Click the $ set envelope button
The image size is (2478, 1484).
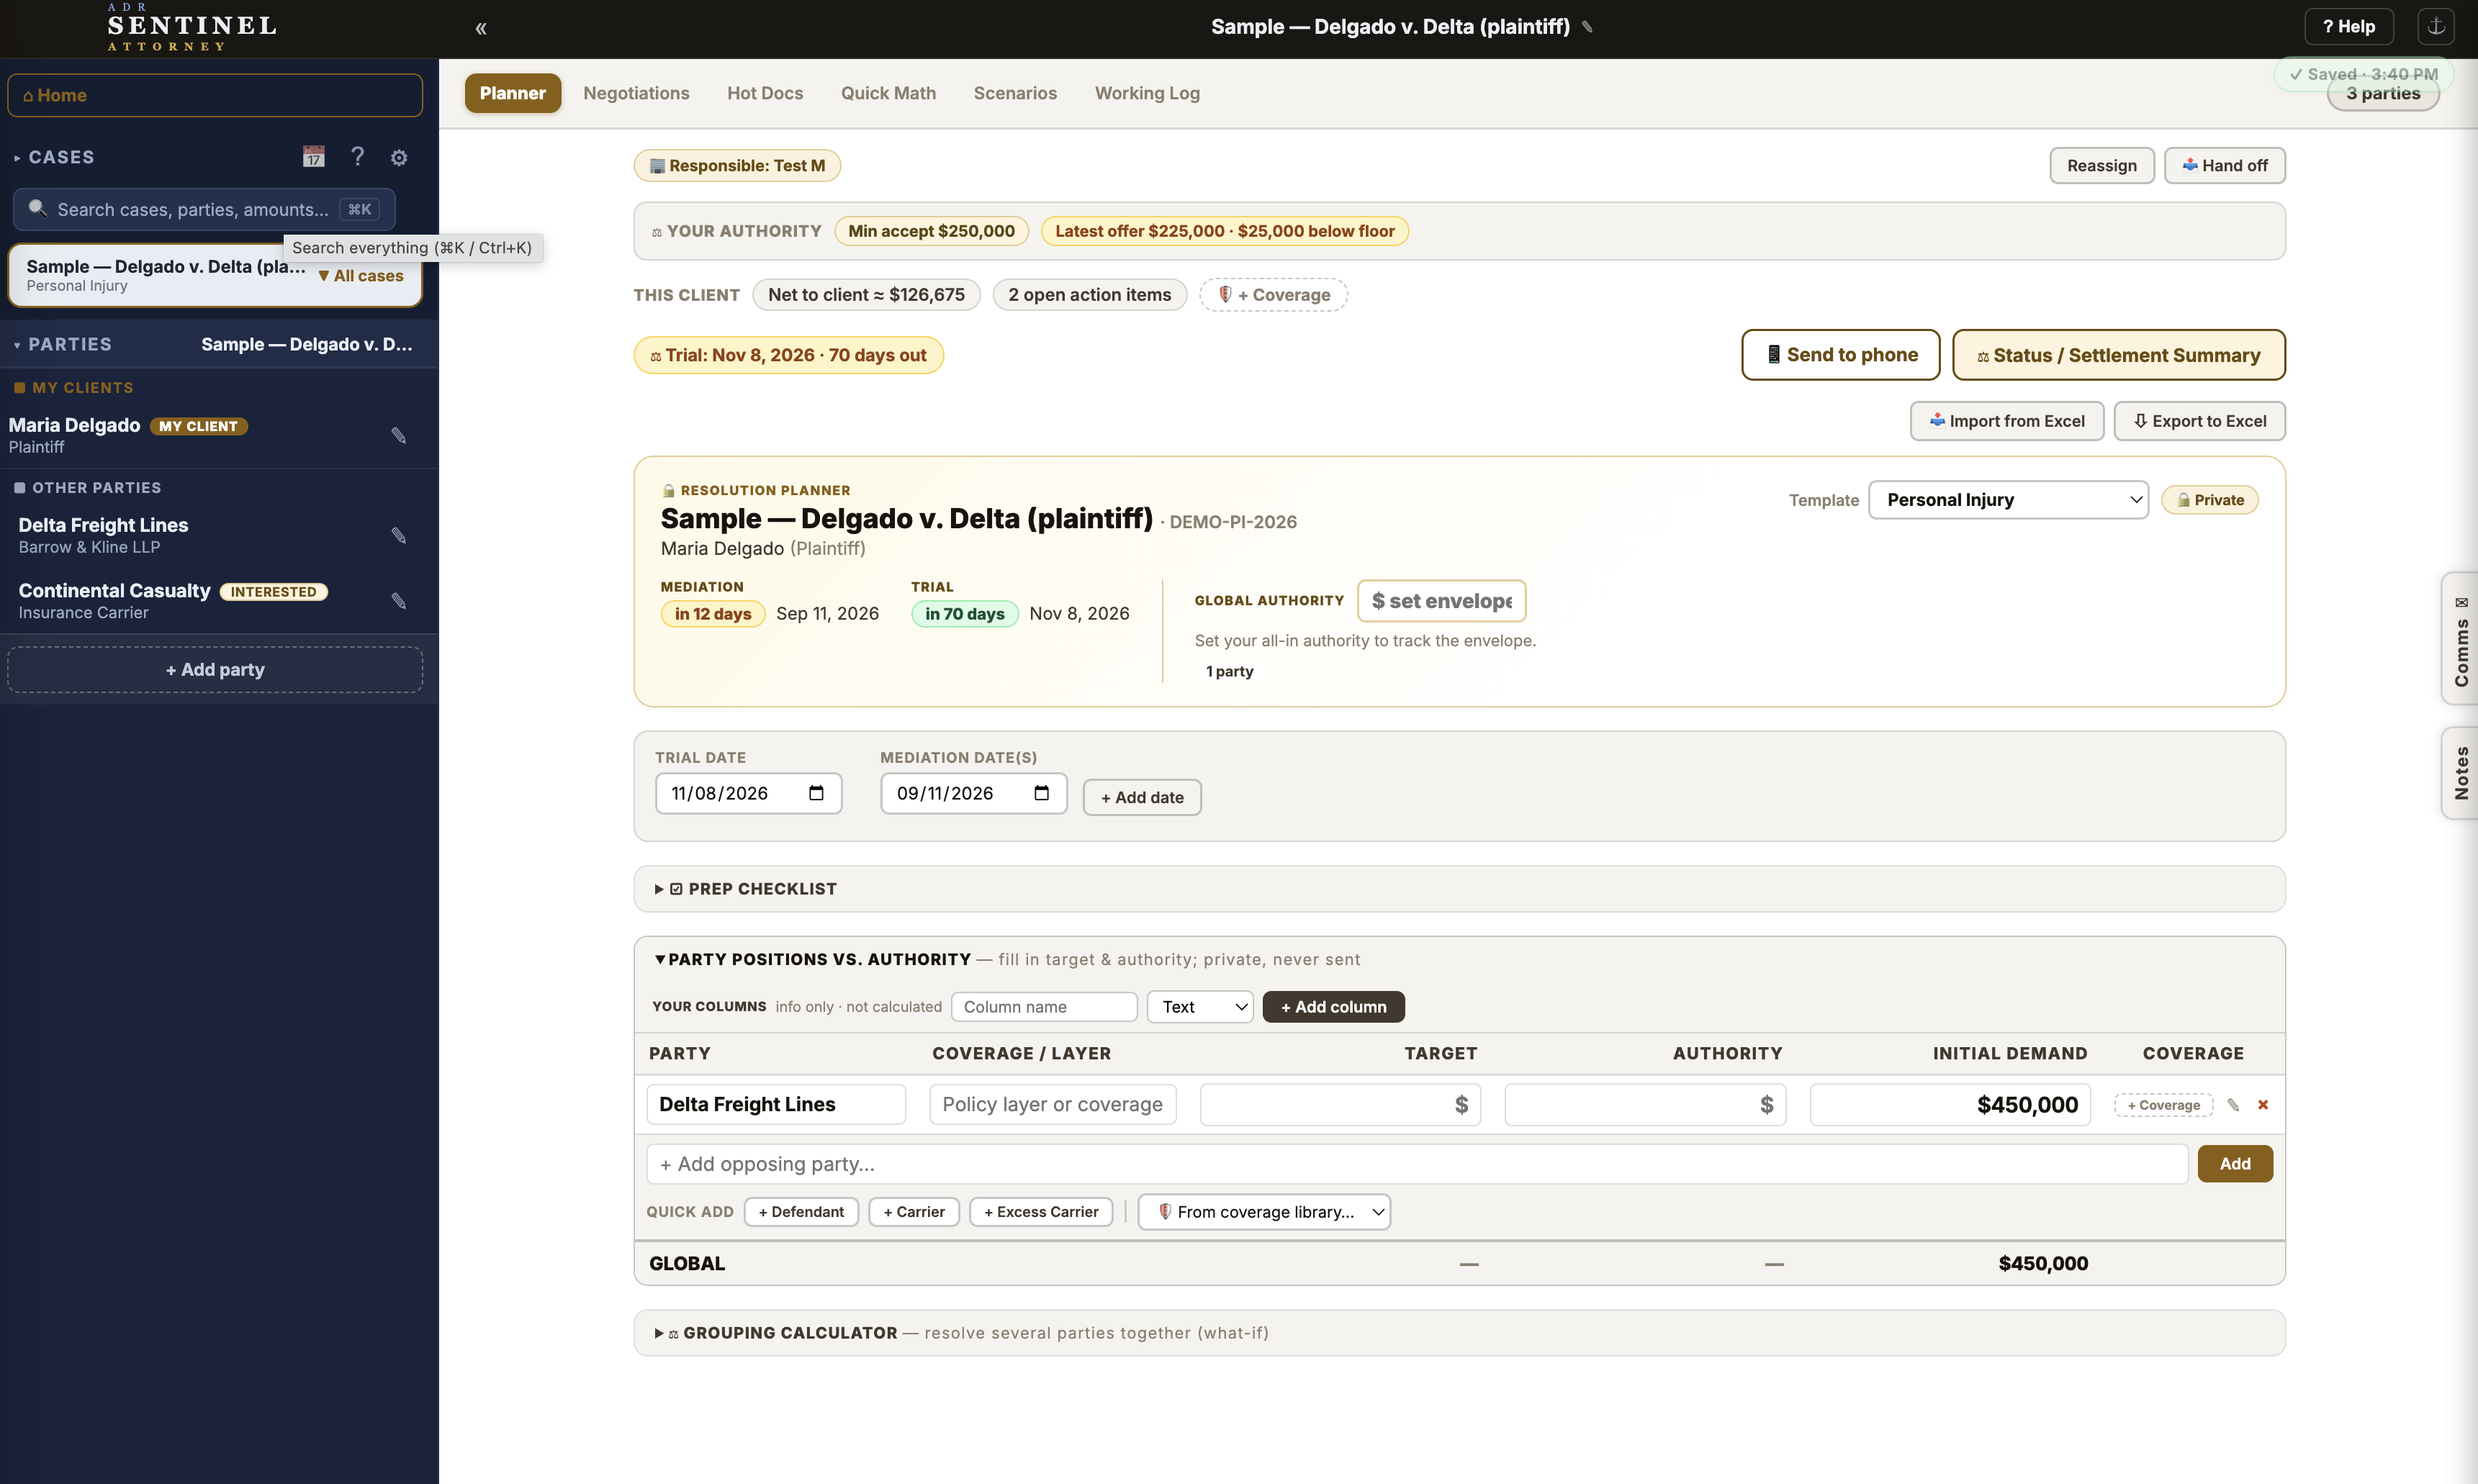click(x=1441, y=601)
